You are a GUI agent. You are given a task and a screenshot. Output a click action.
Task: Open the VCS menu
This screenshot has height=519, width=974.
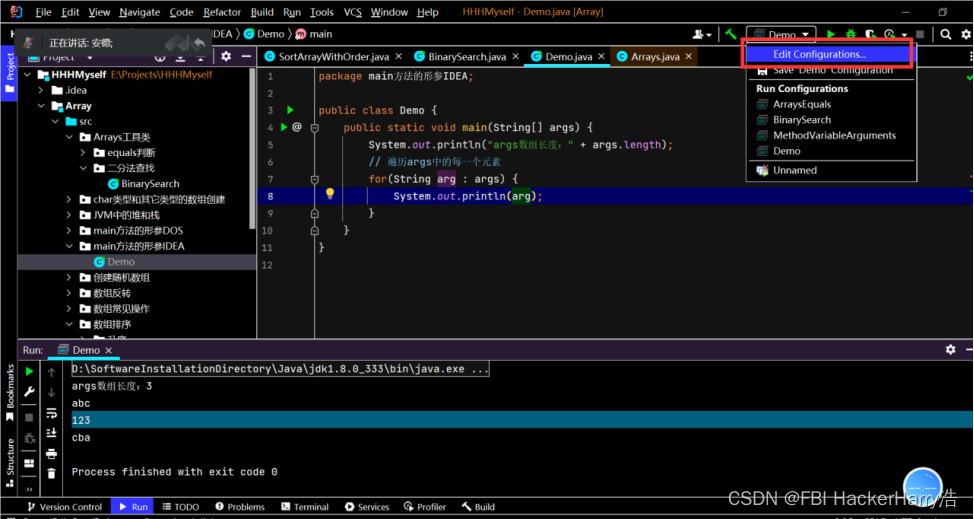(x=352, y=12)
